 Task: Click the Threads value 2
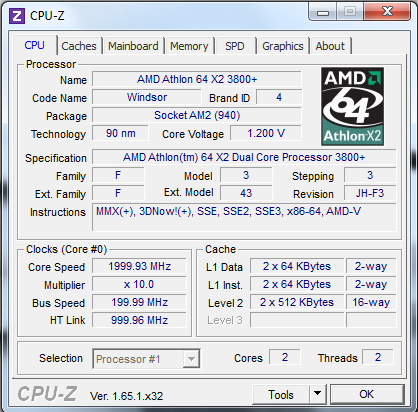[x=378, y=357]
